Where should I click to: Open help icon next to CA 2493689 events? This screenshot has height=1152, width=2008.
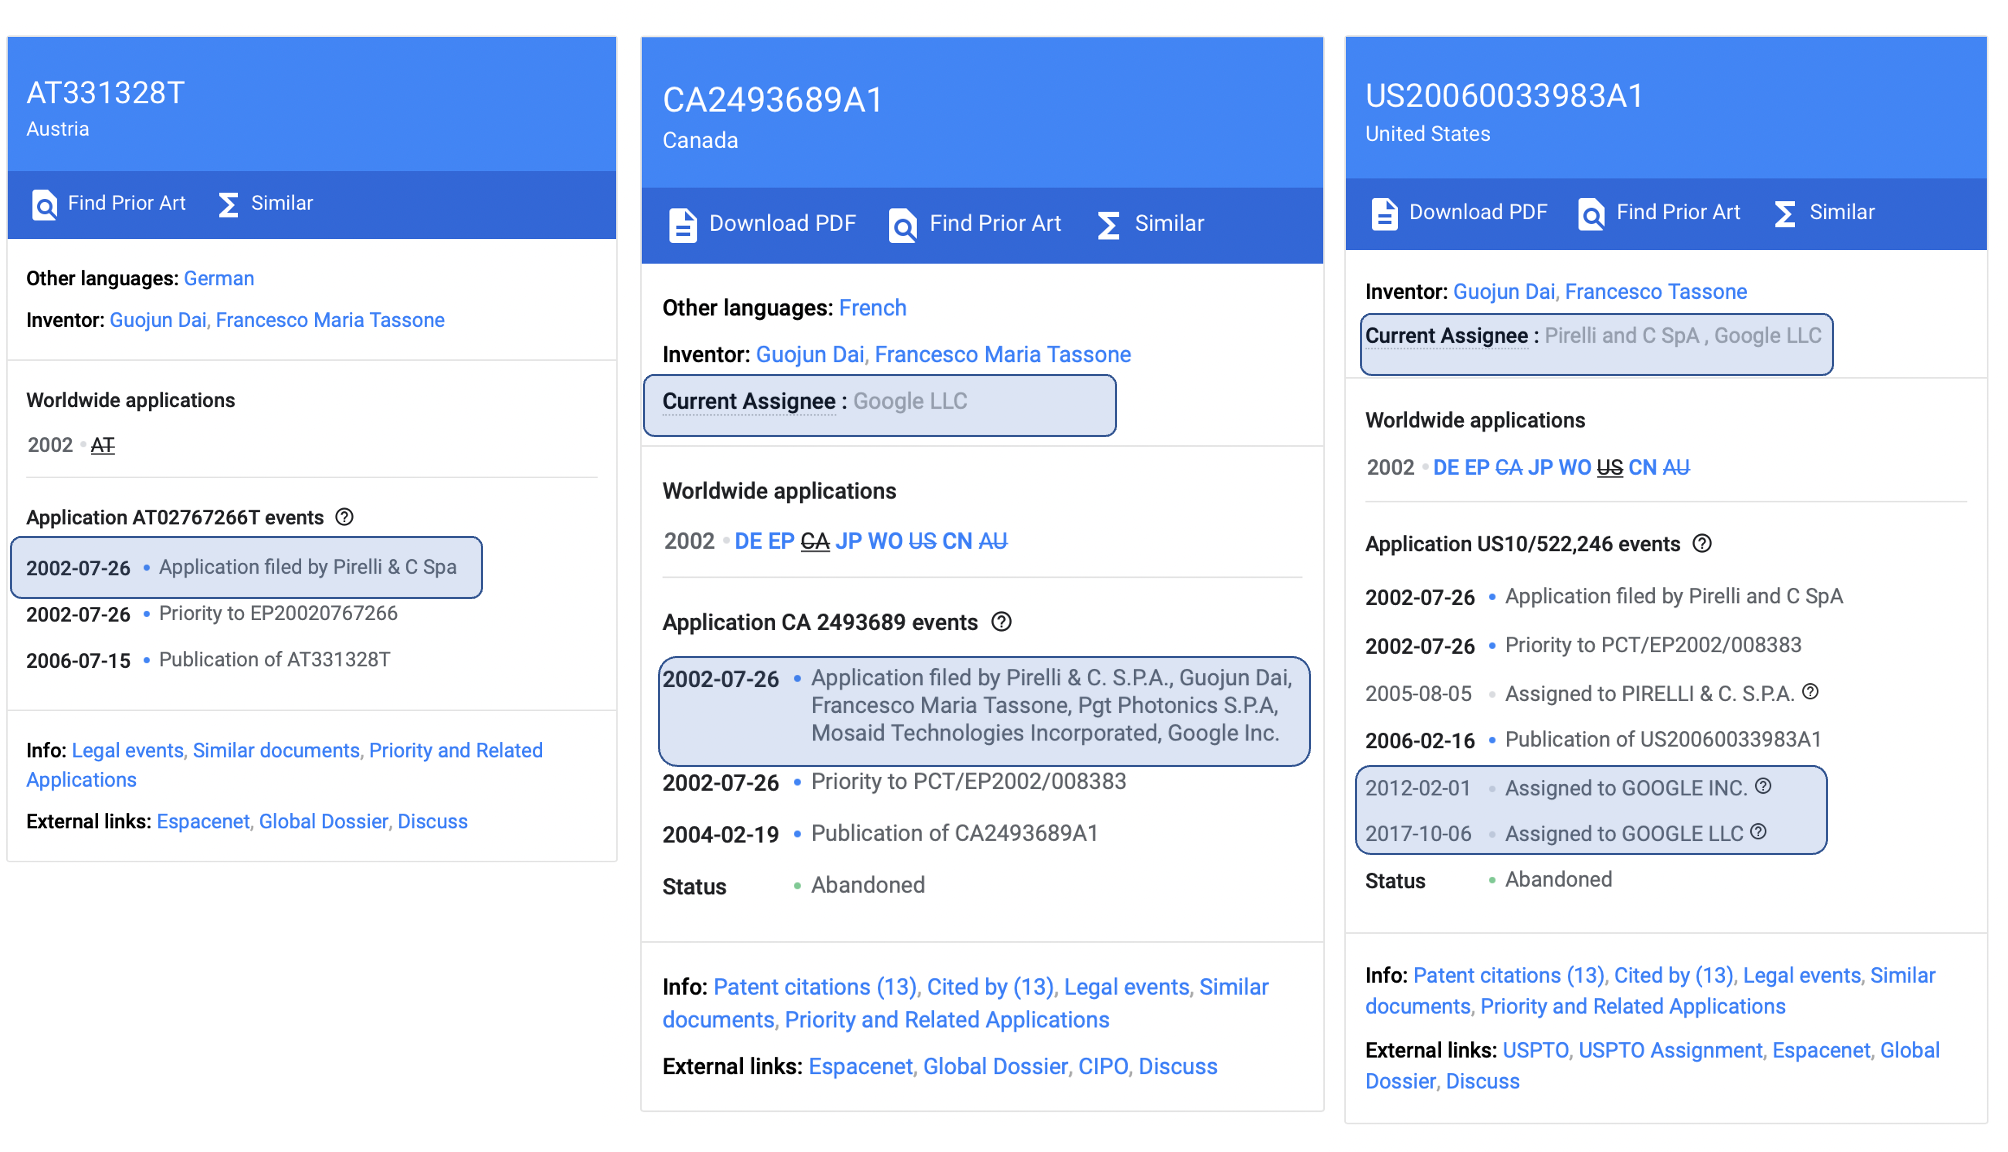click(x=1001, y=622)
